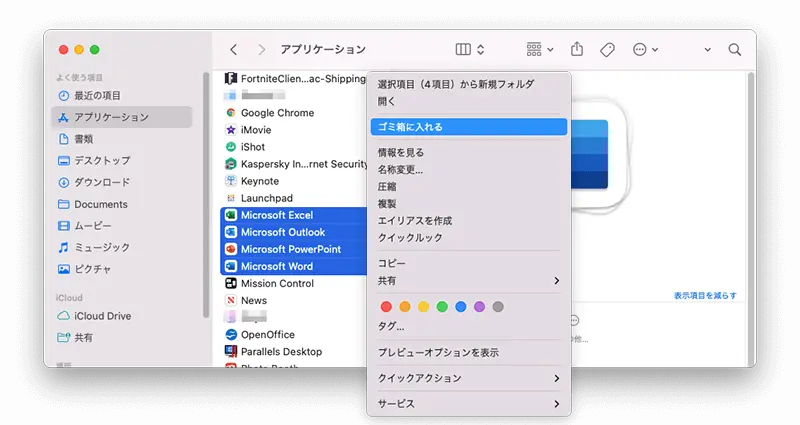This screenshot has height=425, width=800.
Task: Select the Launchpad app icon
Action: click(x=231, y=198)
